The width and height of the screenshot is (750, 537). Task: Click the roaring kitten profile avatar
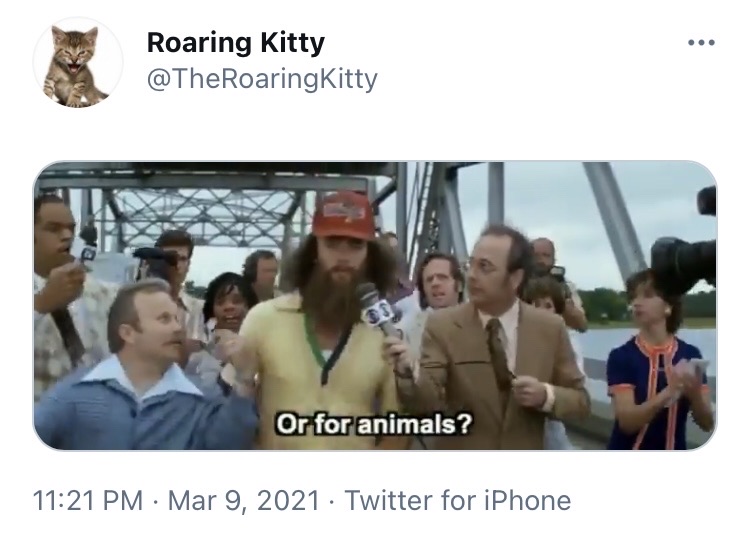(78, 63)
